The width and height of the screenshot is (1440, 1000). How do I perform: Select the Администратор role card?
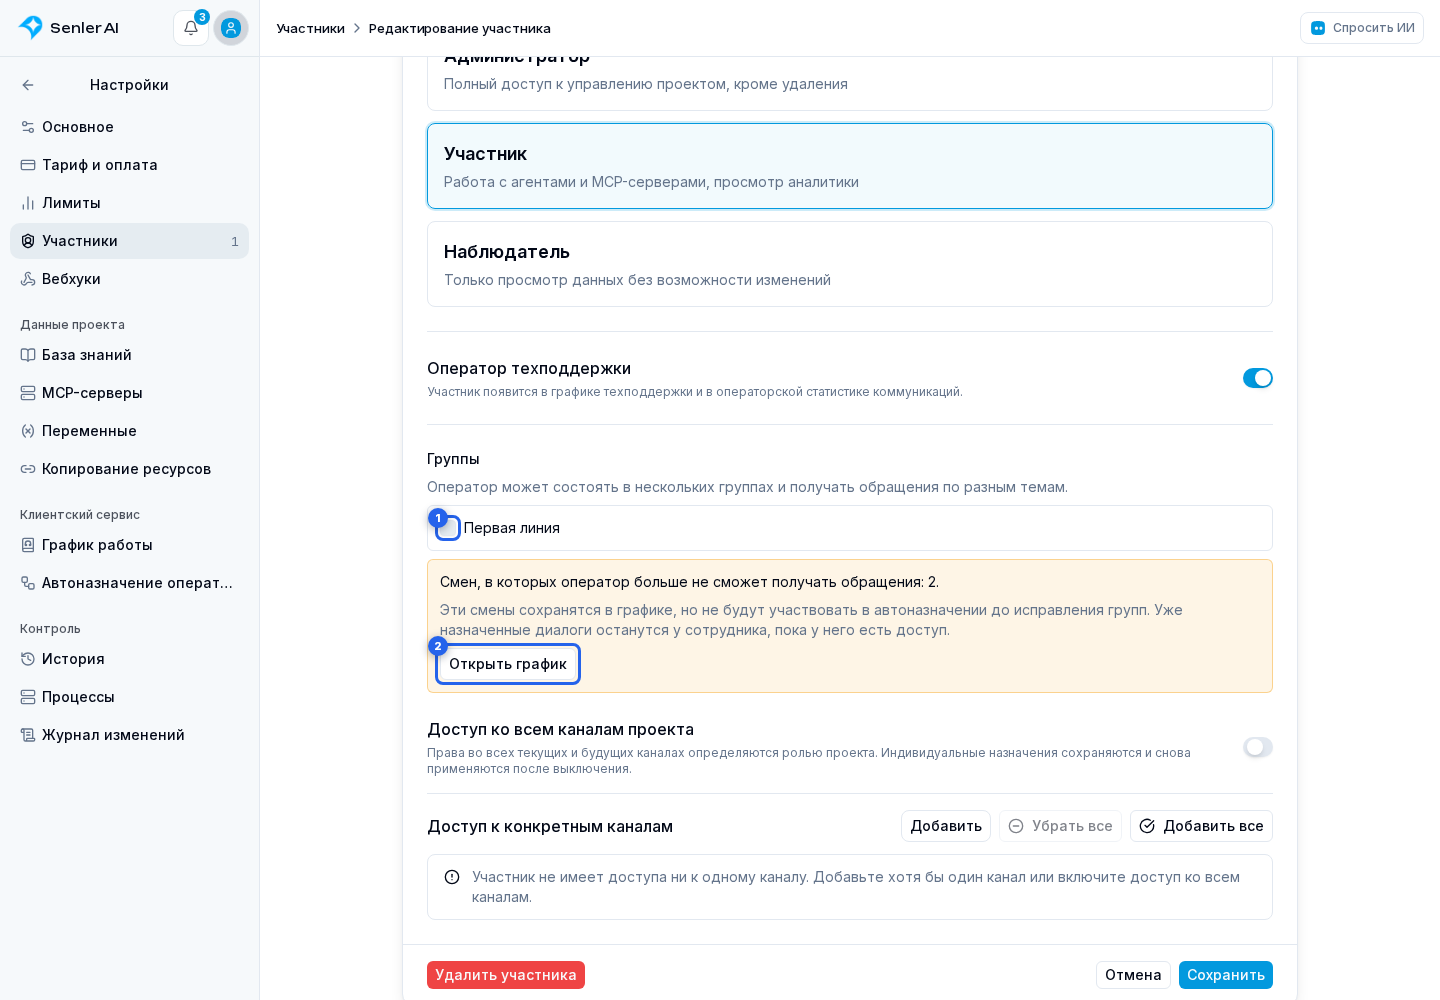coord(850,83)
